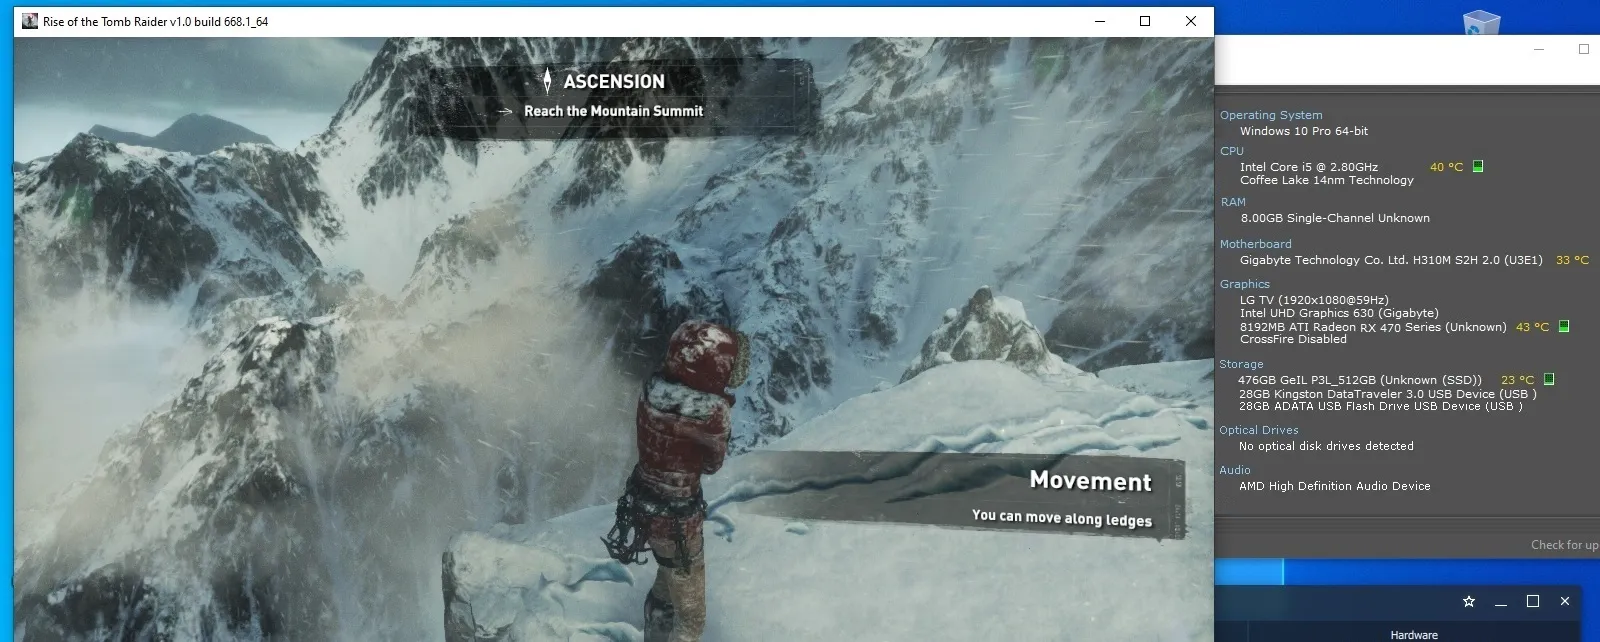The height and width of the screenshot is (642, 1600).
Task: Click the green GeIL SSD temperature icon
Action: click(x=1549, y=379)
